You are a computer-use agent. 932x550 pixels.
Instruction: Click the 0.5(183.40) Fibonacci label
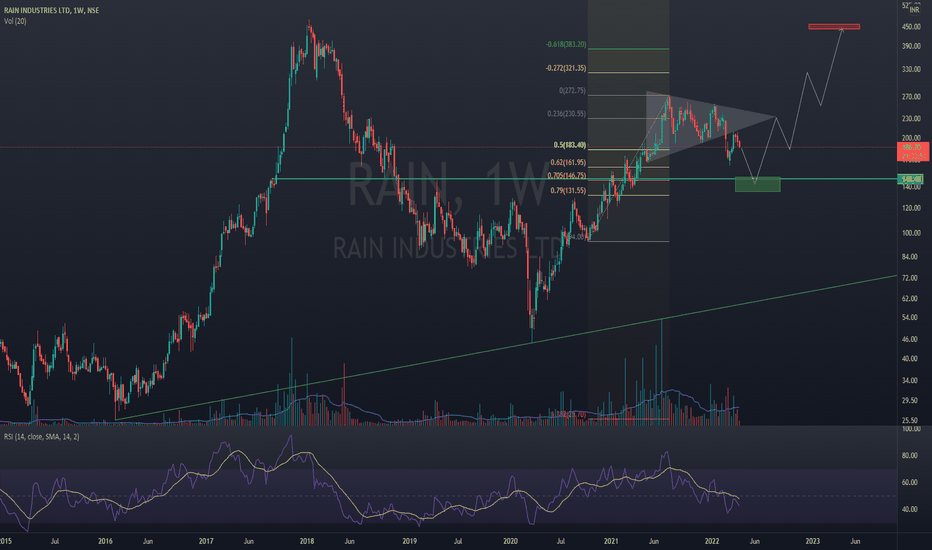(x=569, y=145)
